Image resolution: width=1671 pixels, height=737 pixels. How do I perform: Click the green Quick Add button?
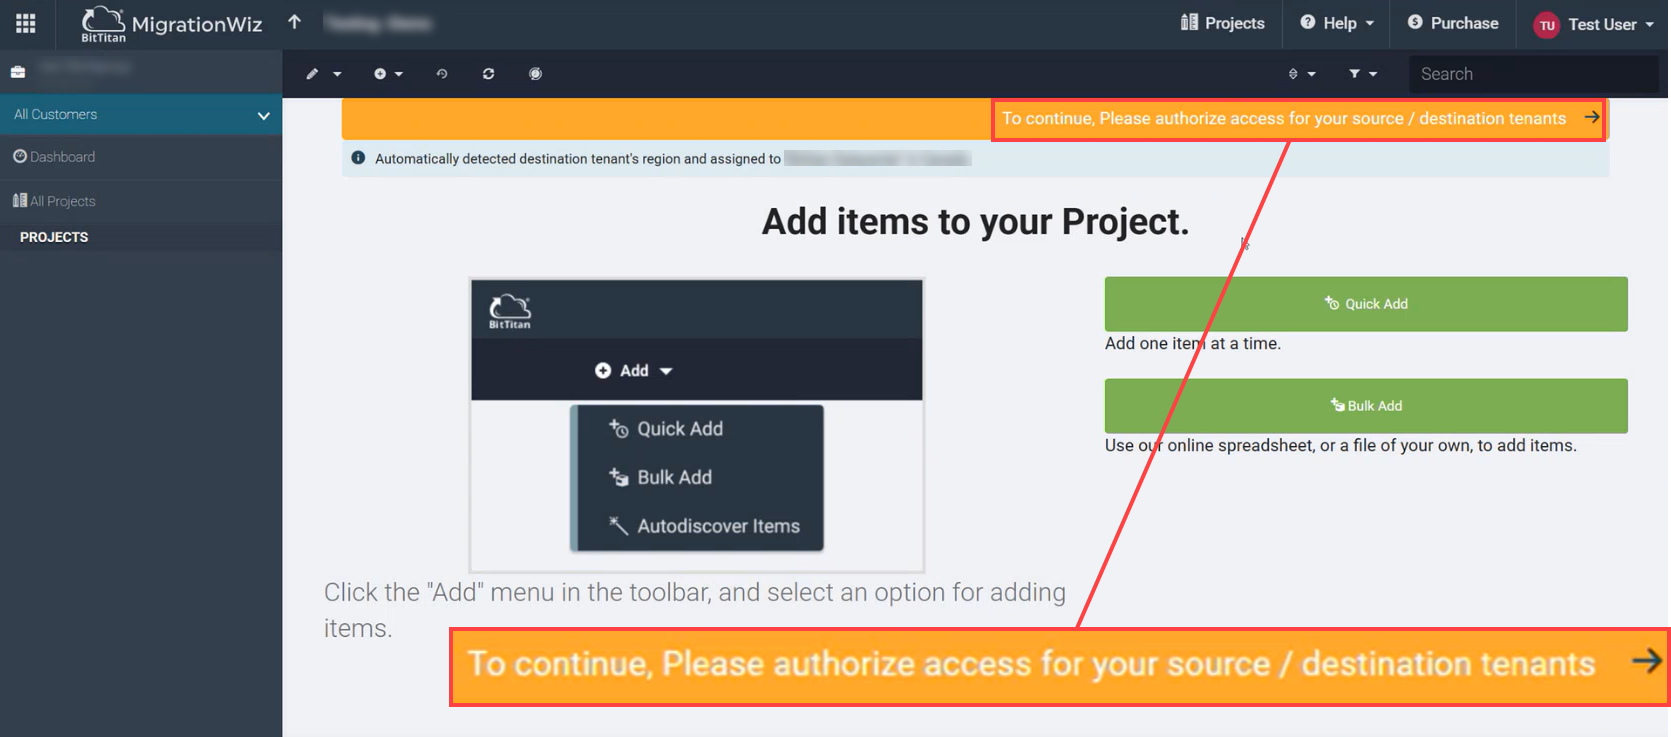1366,304
